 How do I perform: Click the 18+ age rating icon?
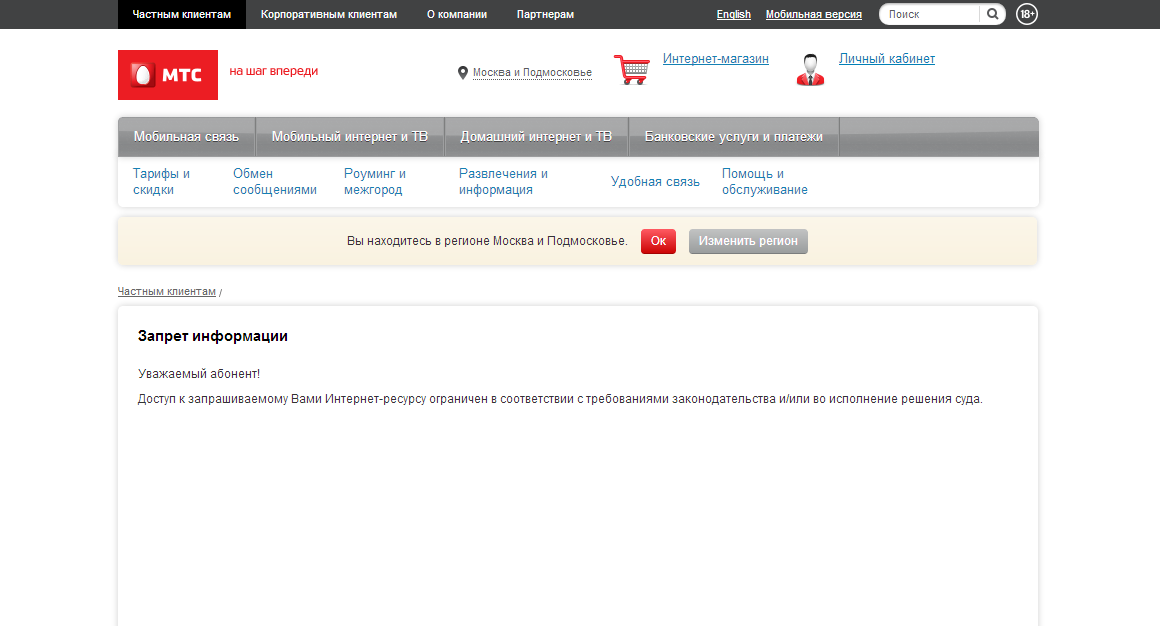point(1027,14)
